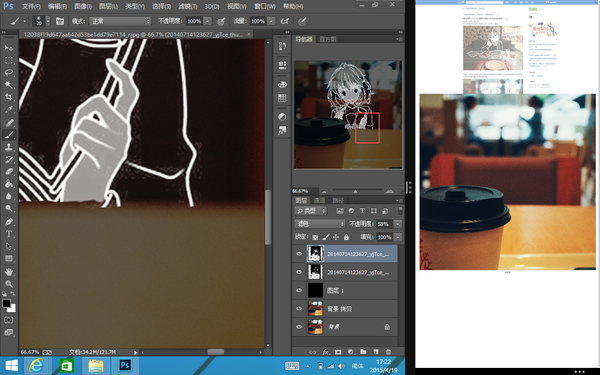The height and width of the screenshot is (375, 600).
Task: Select the Lasso tool
Action: 9,72
